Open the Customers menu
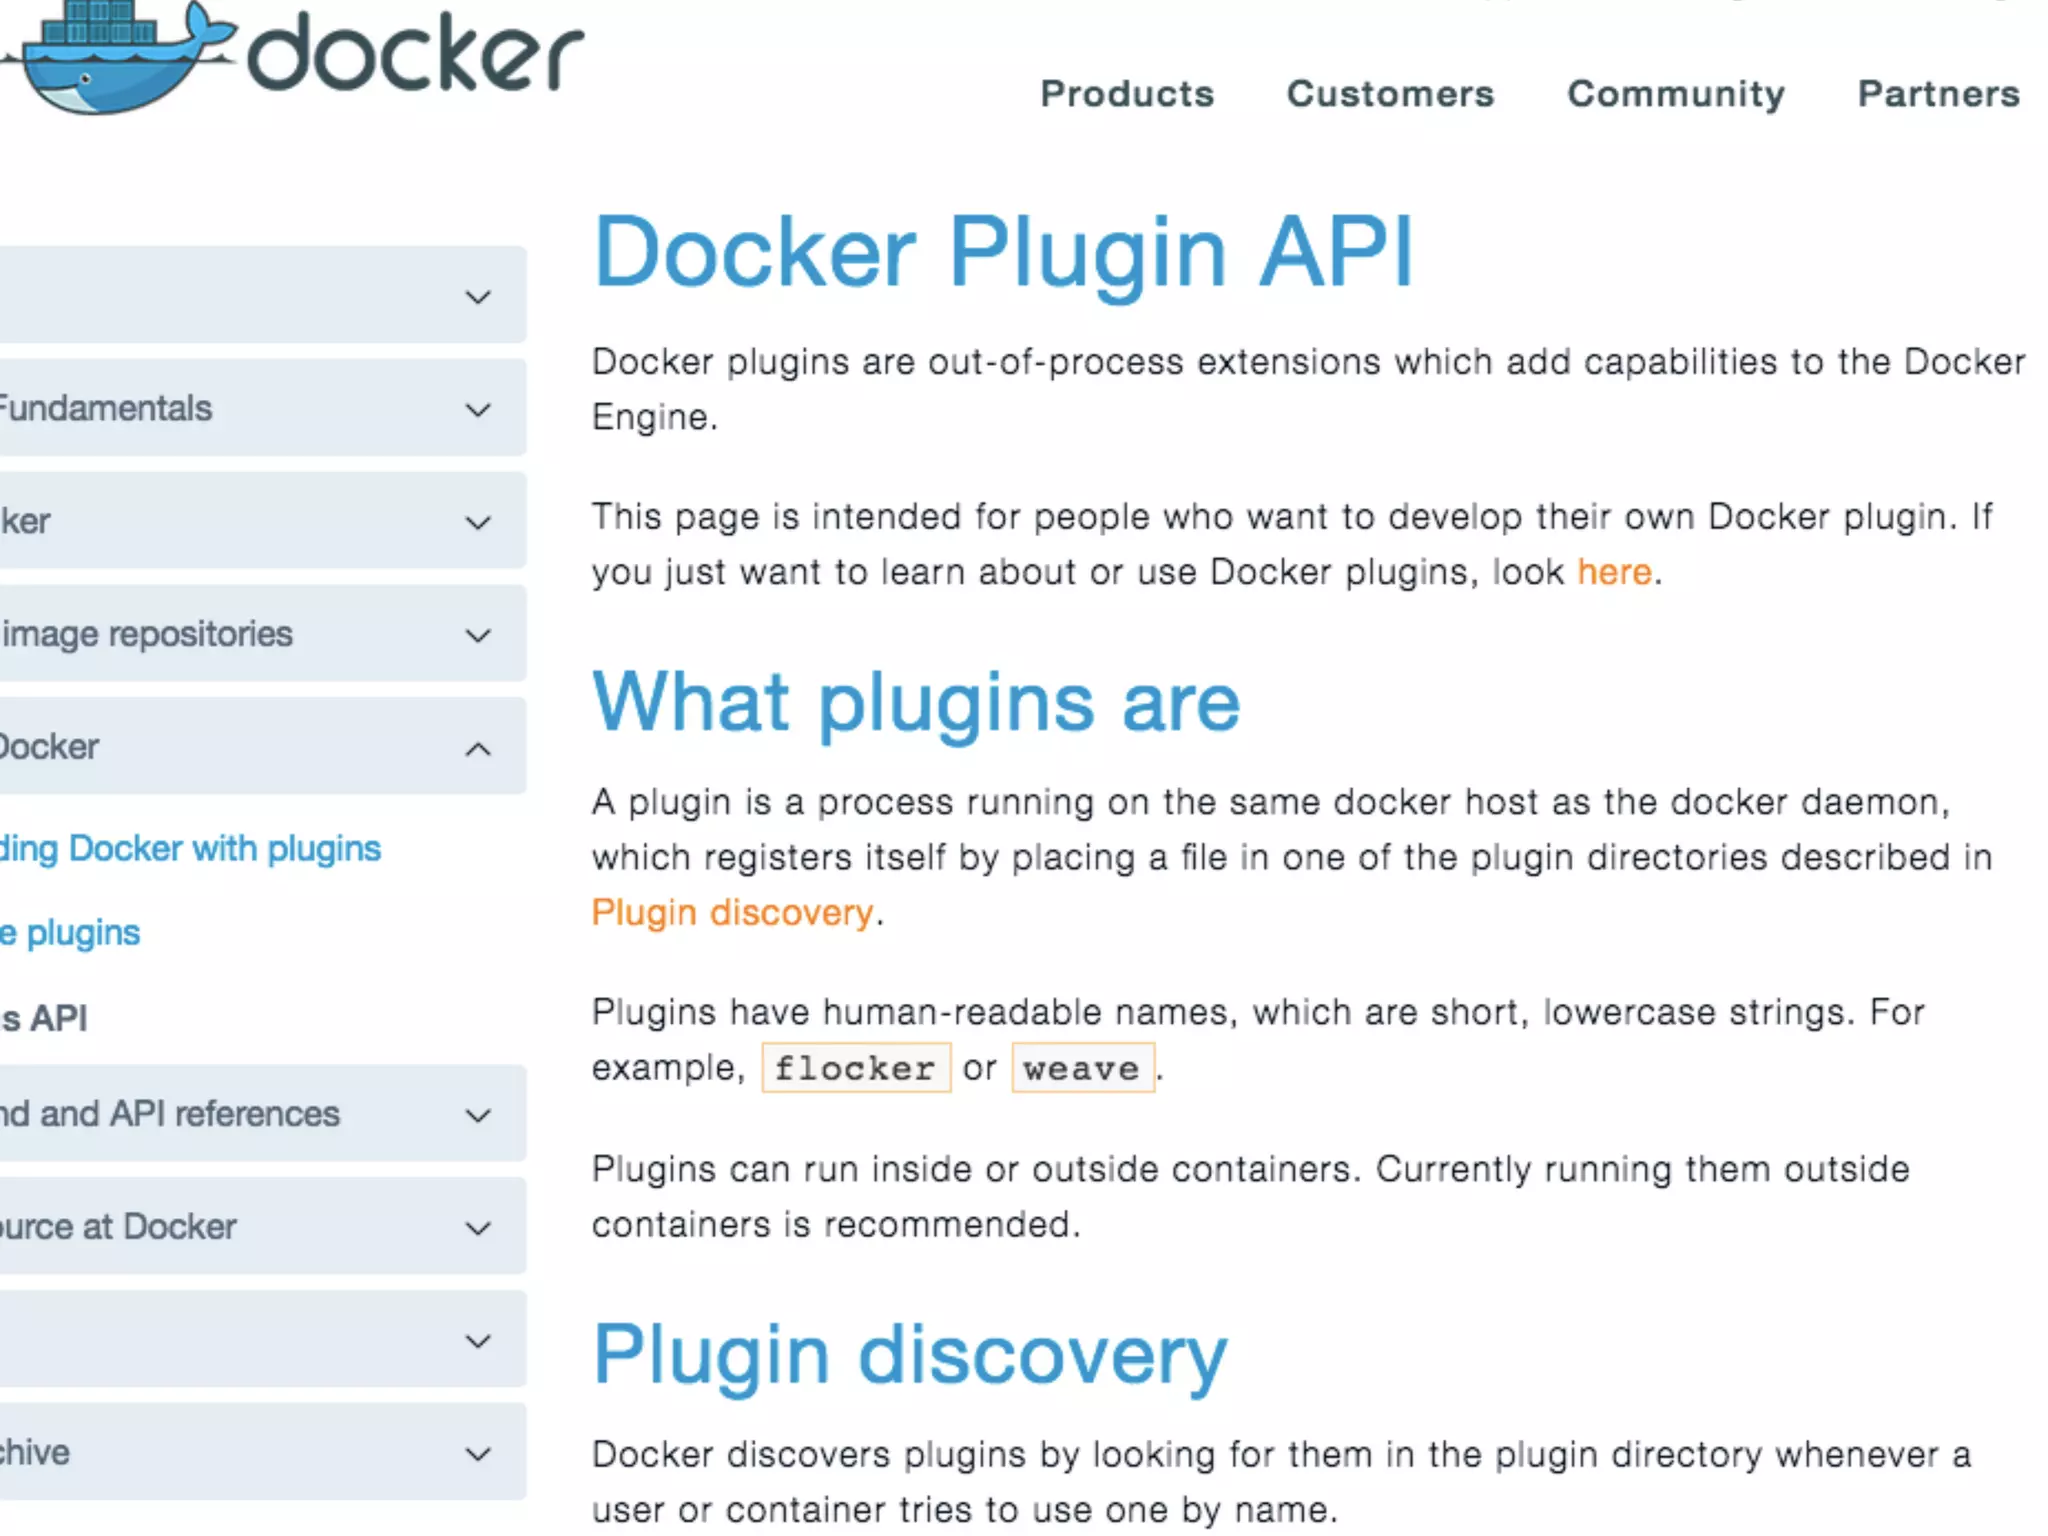The width and height of the screenshot is (2048, 1536). coord(1390,94)
